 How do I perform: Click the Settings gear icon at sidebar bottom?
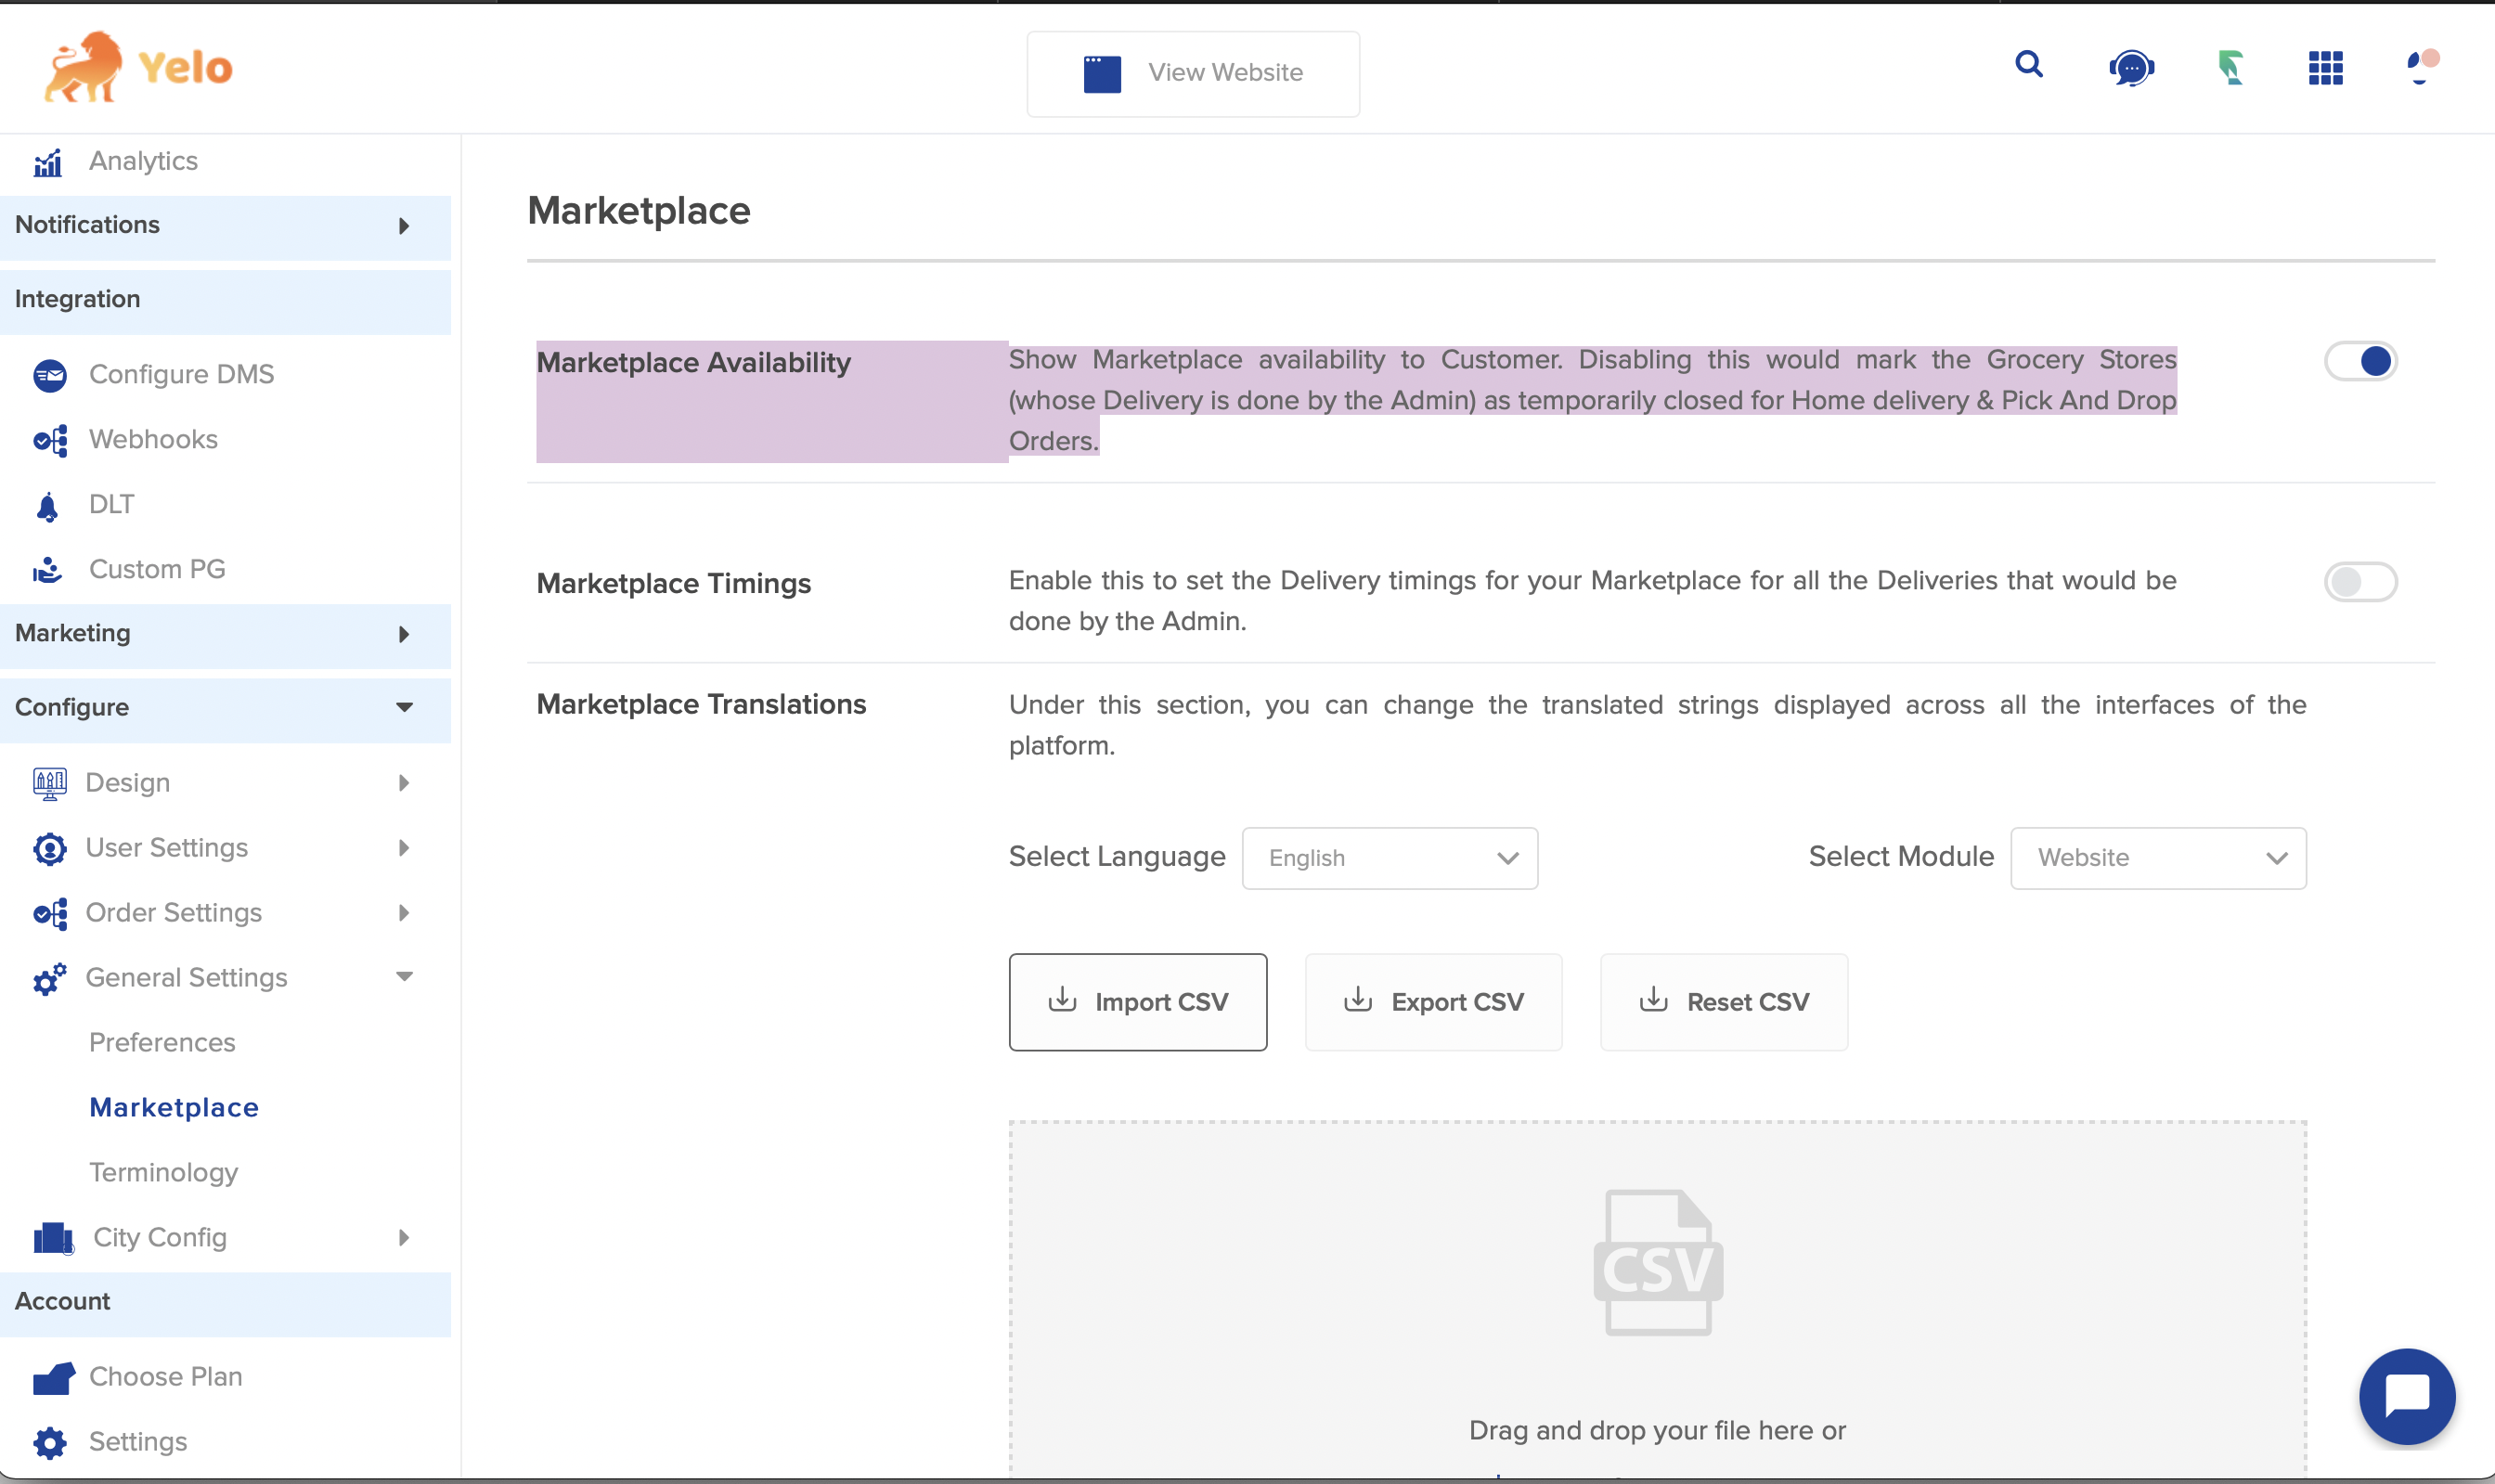click(49, 1442)
